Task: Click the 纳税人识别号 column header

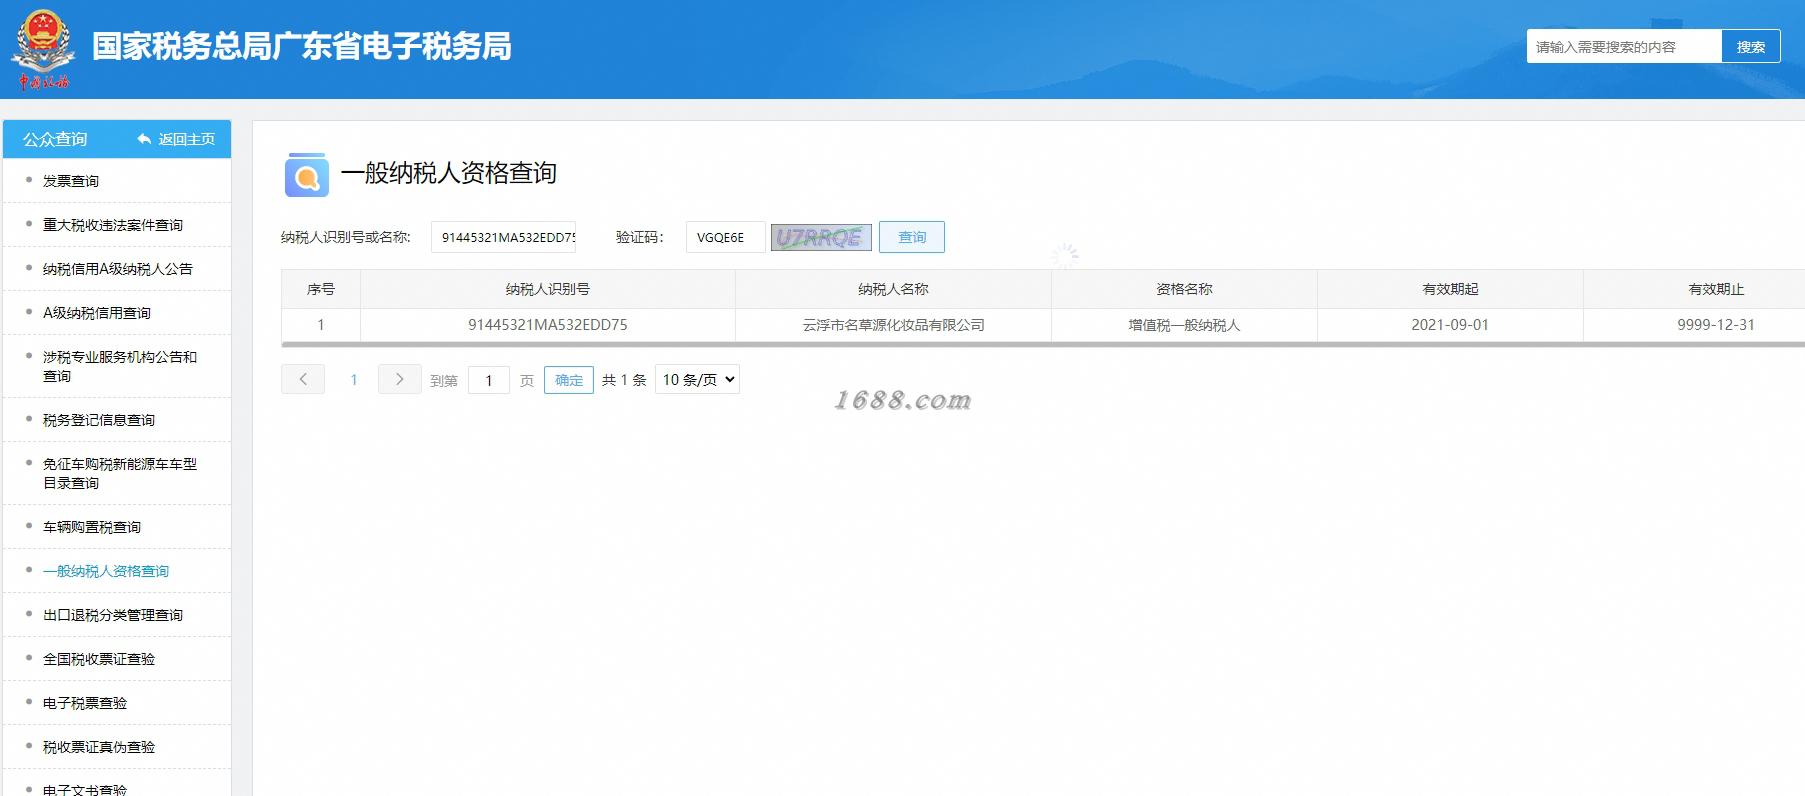Action: pyautogui.click(x=548, y=289)
